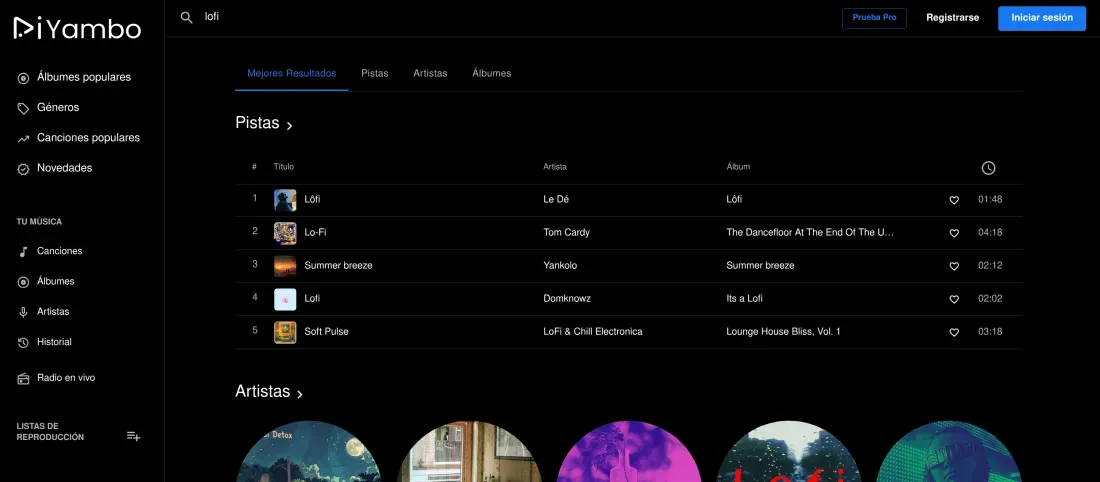Click the Iniciar sesión button
This screenshot has width=1100, height=482.
tap(1042, 18)
